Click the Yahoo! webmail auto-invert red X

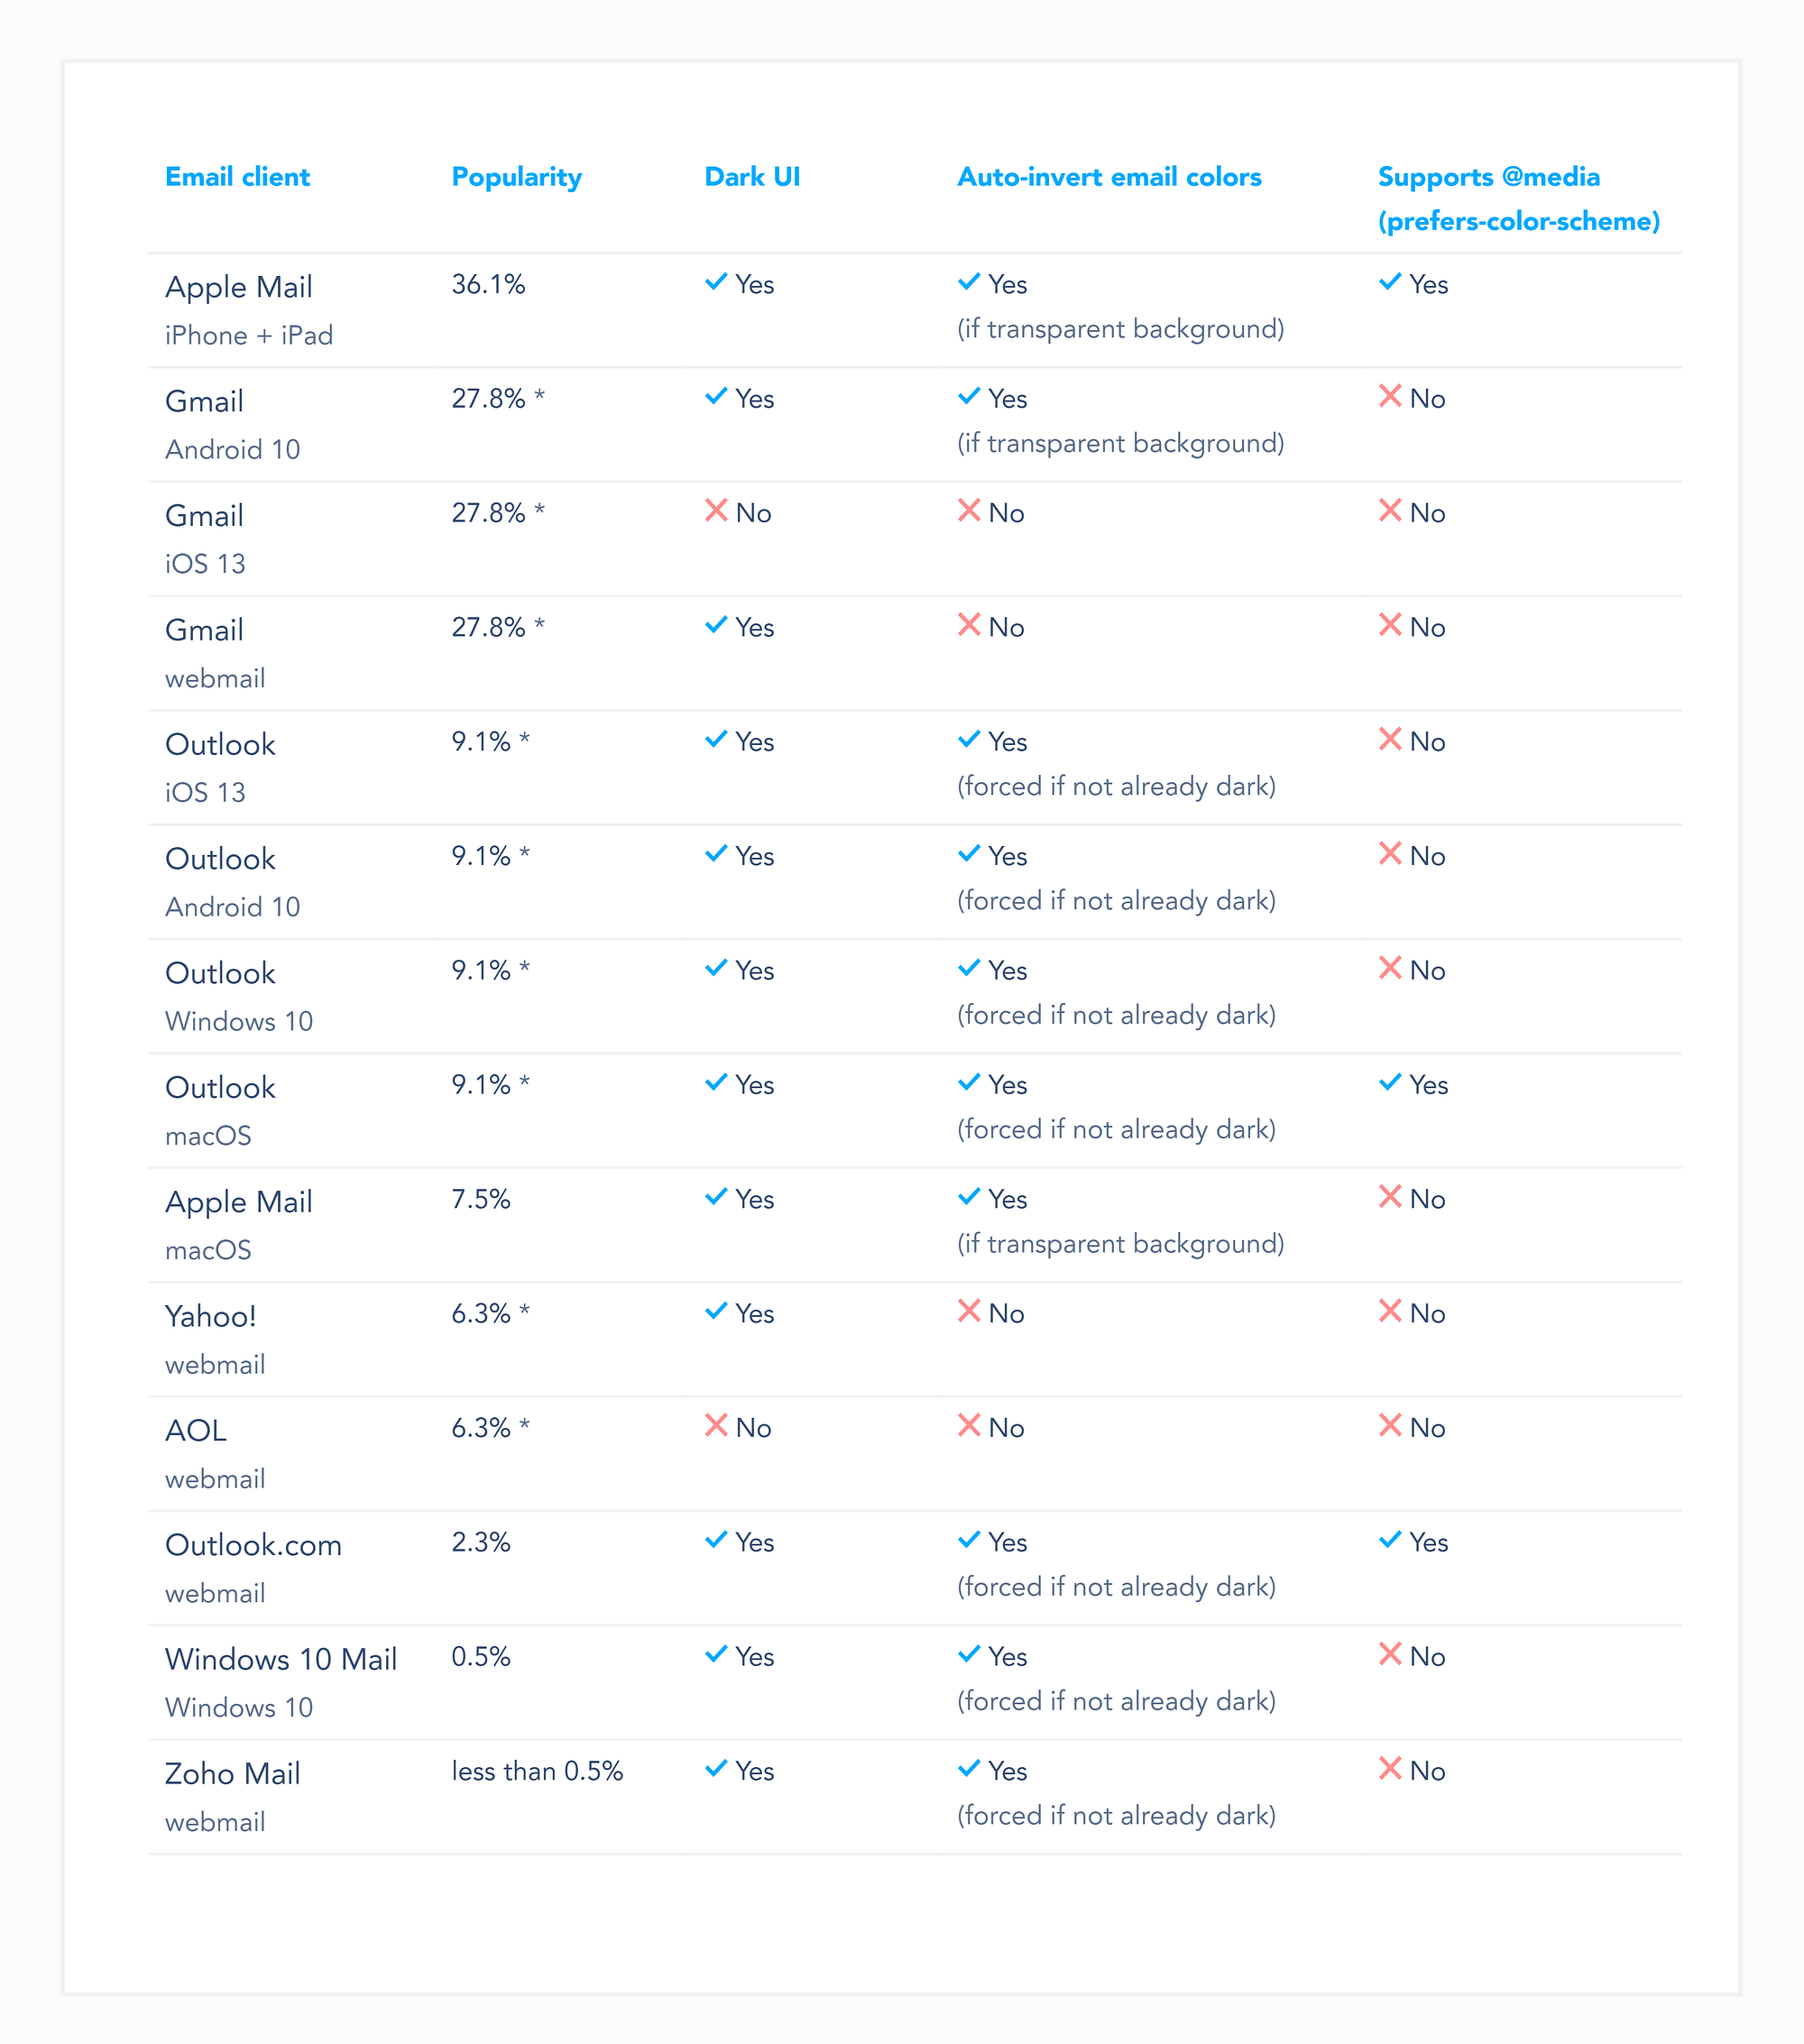(x=969, y=1311)
